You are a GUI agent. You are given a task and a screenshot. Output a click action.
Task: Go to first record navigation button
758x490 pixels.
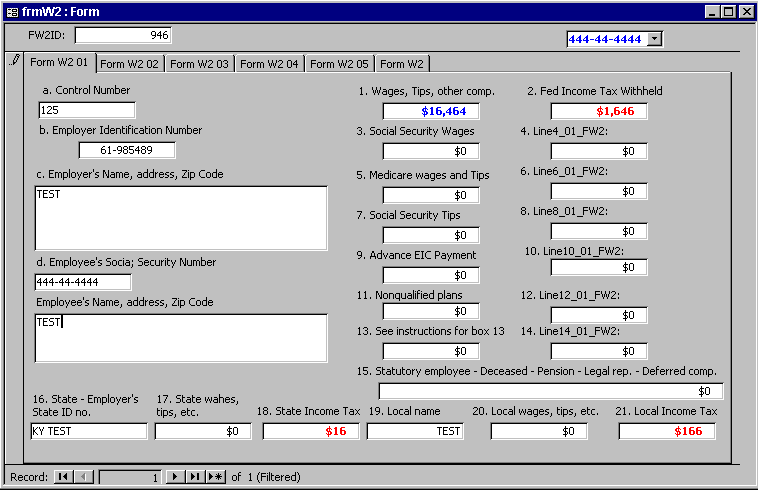(x=63, y=477)
